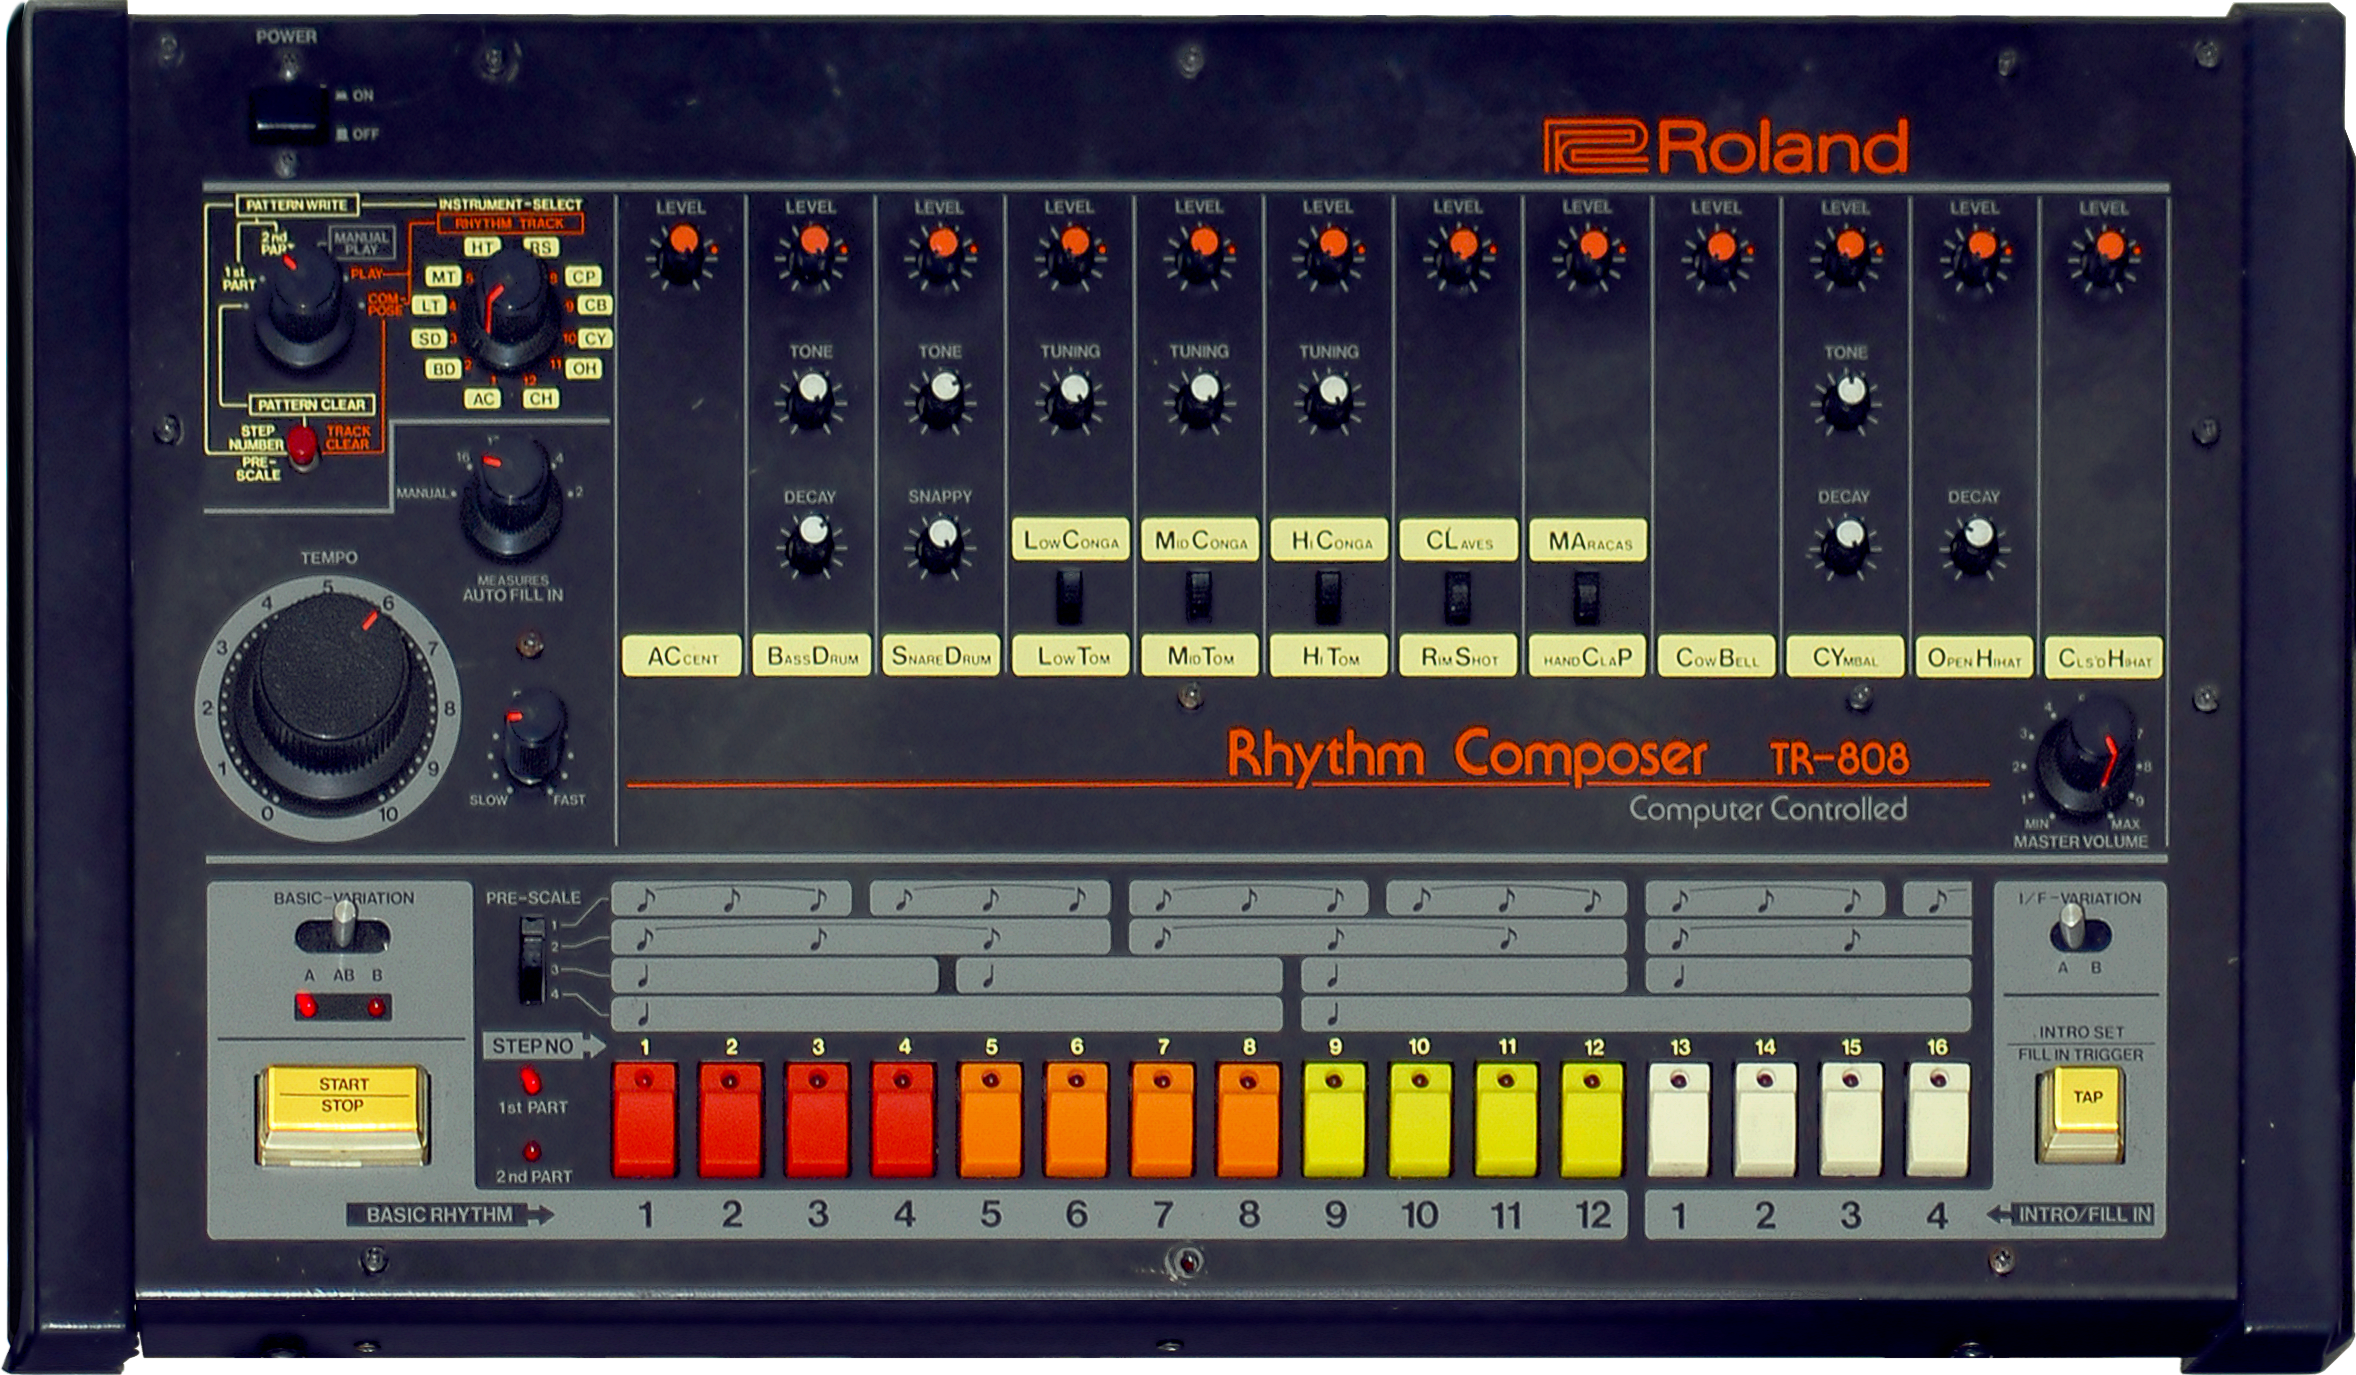Click the Cow Bell instrument label
Screen dimensions: 2356x1375
[1717, 657]
